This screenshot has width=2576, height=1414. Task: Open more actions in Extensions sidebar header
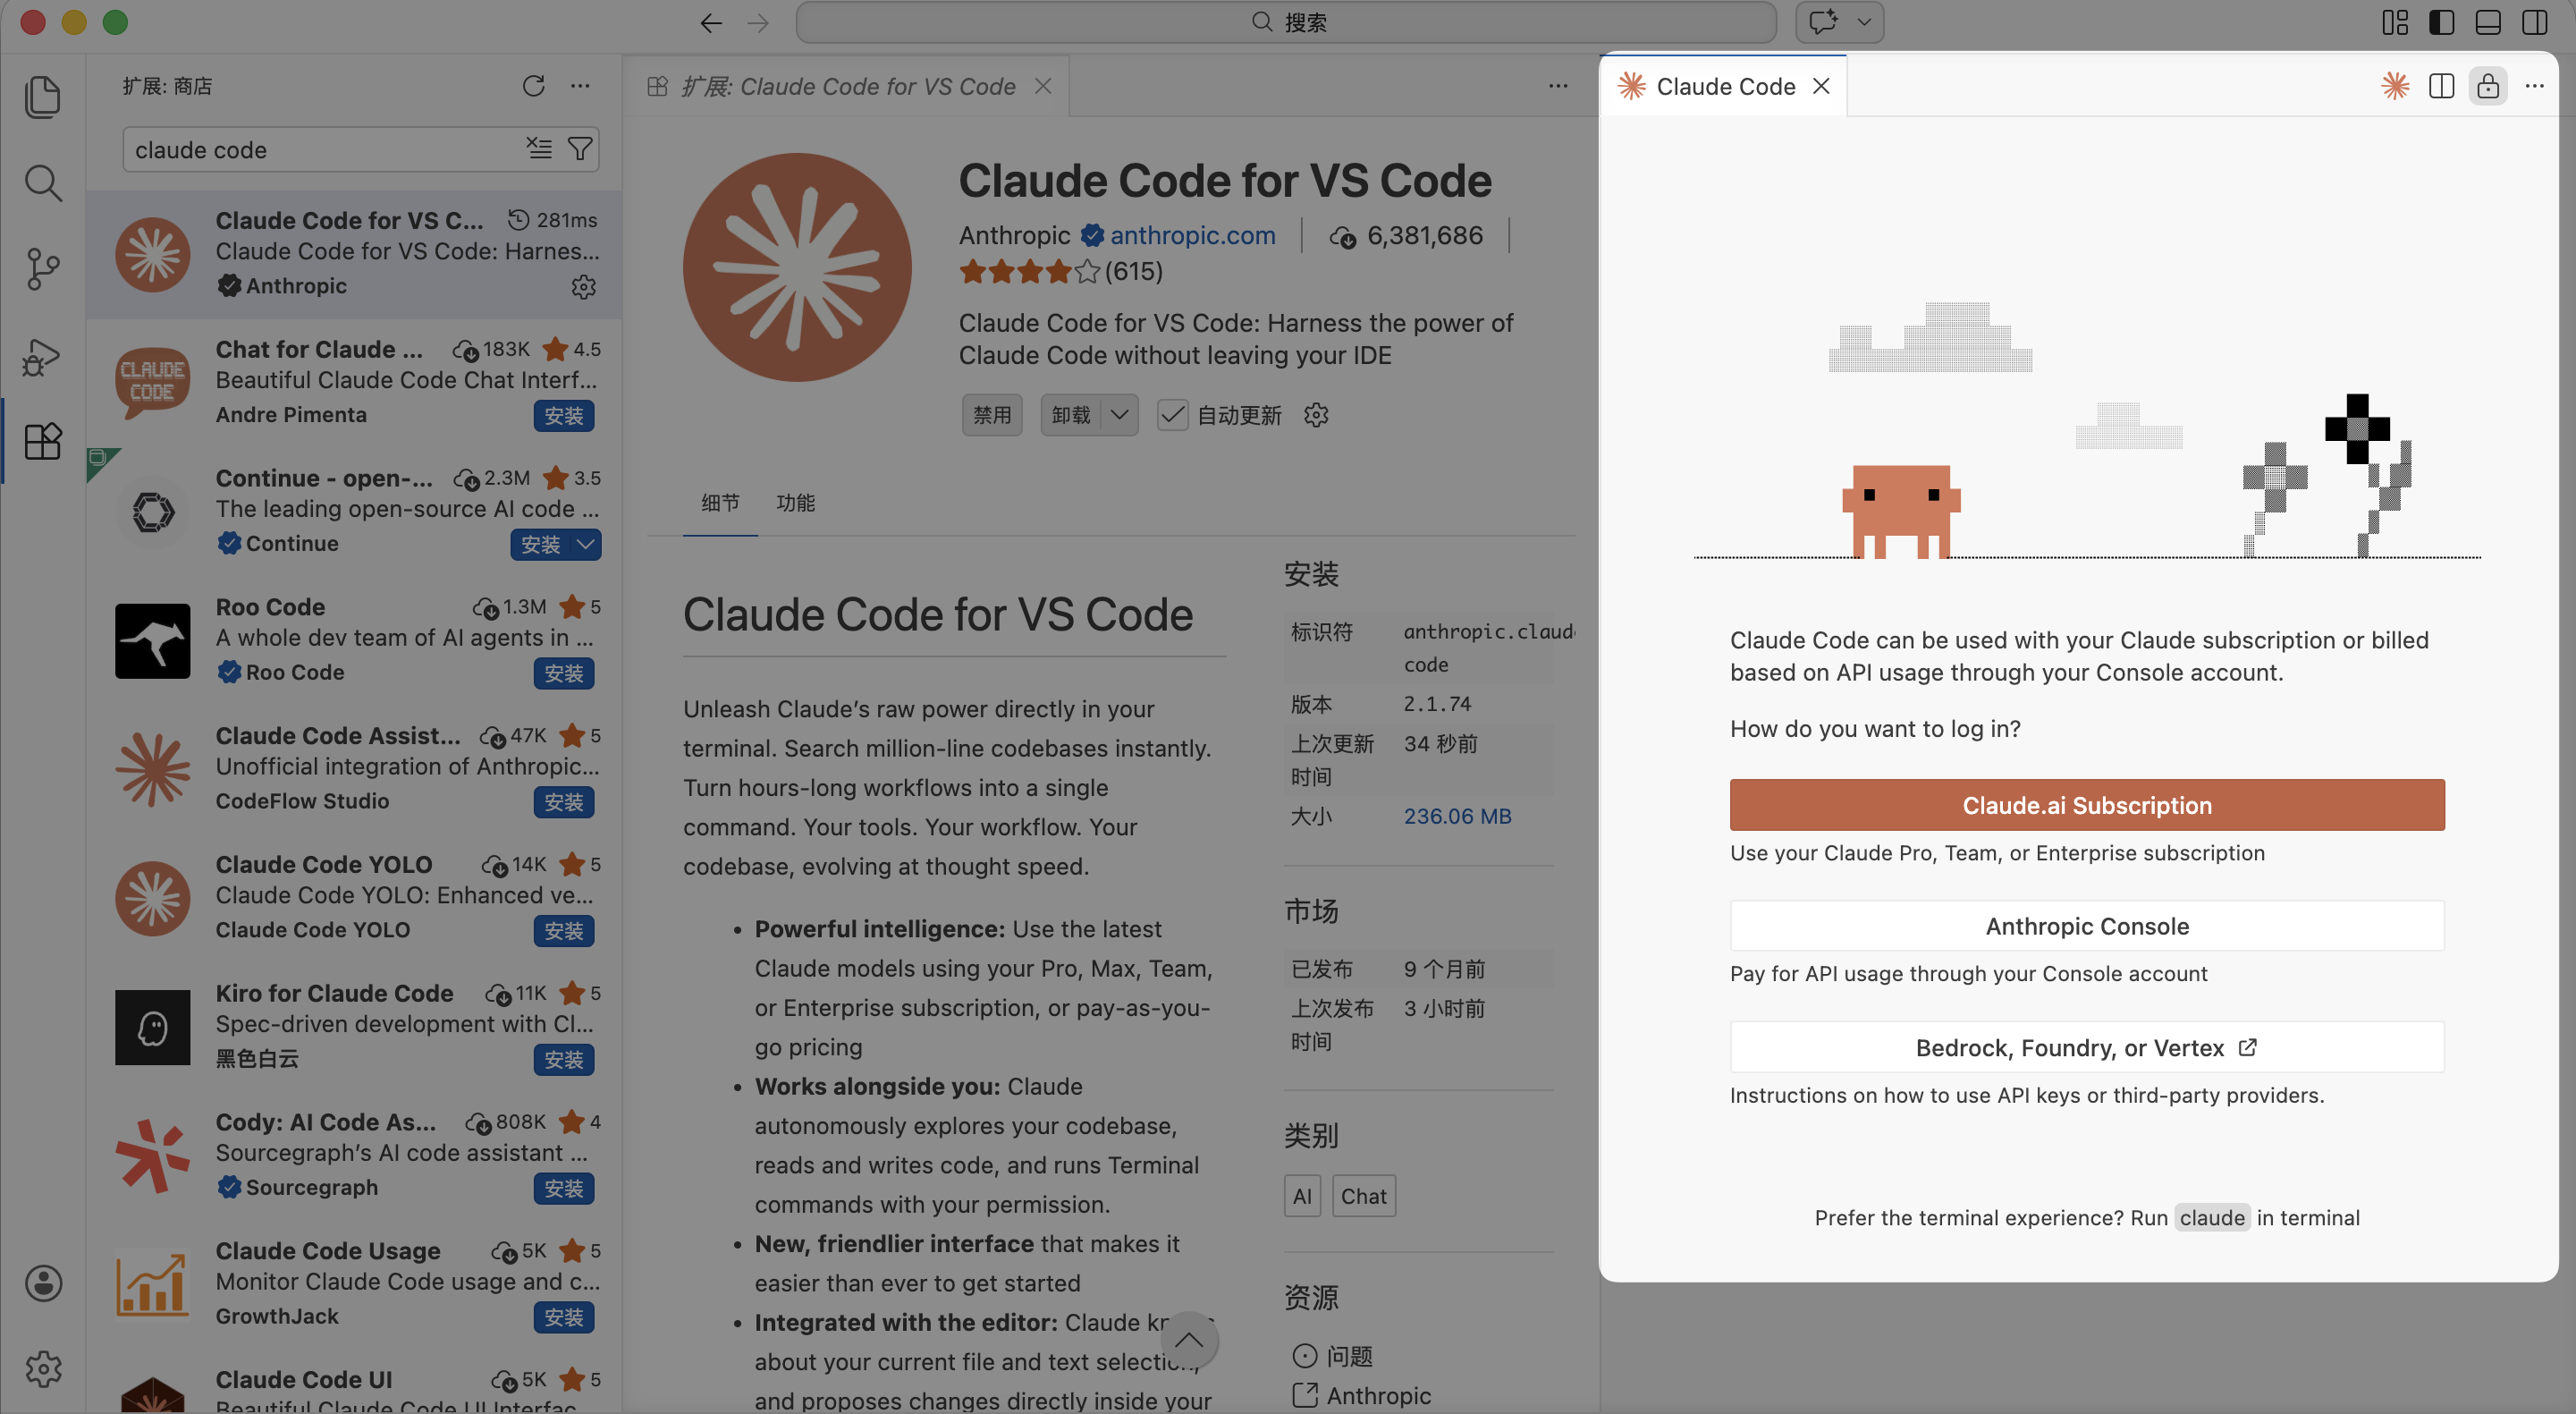pyautogui.click(x=580, y=86)
